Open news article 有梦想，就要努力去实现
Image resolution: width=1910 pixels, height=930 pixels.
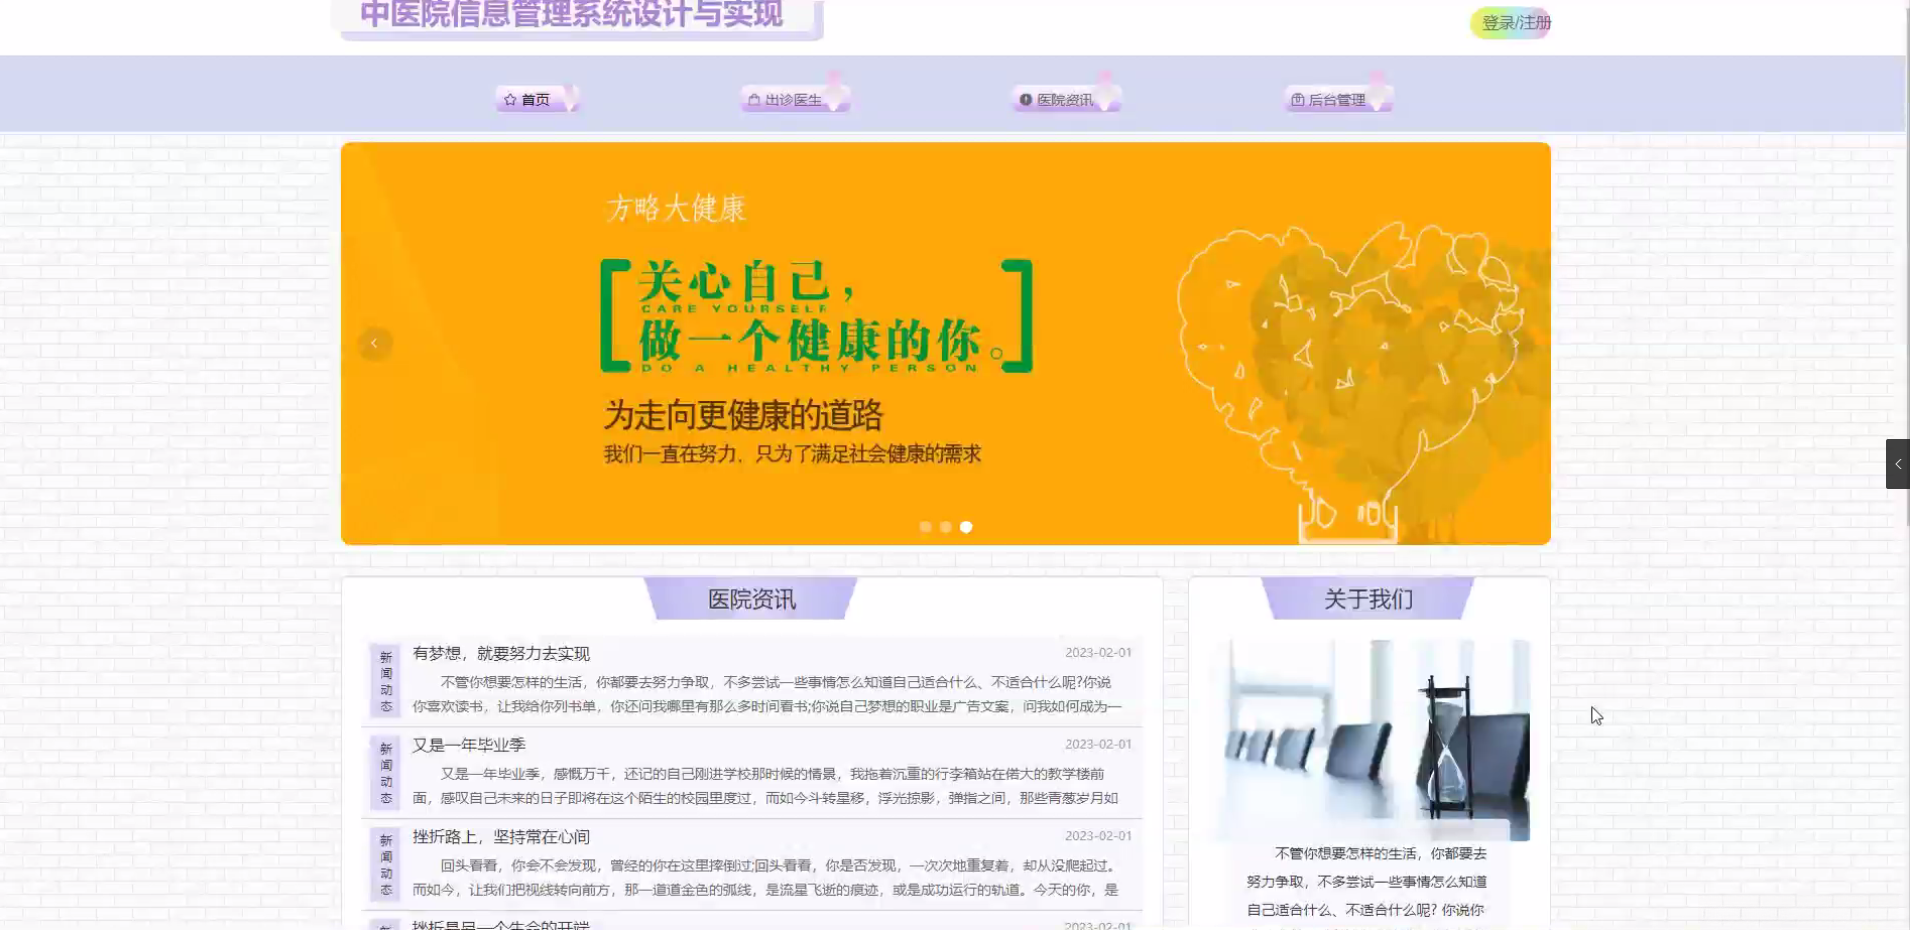501,653
